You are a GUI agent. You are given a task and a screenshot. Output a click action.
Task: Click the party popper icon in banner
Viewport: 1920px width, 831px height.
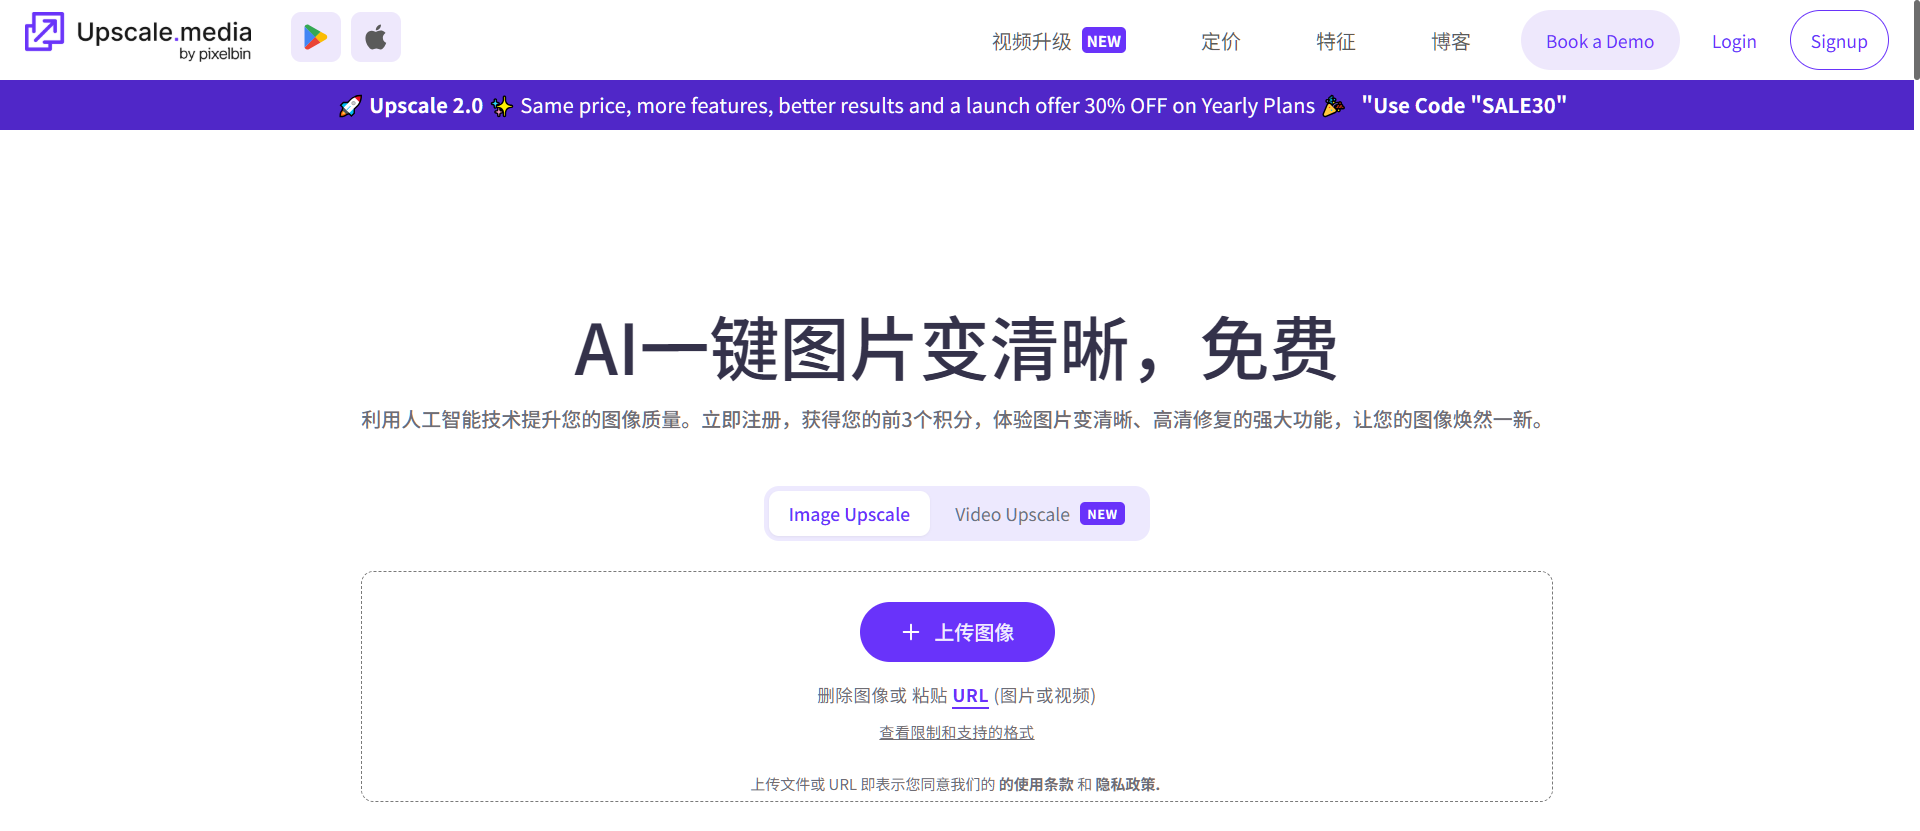point(1334,105)
